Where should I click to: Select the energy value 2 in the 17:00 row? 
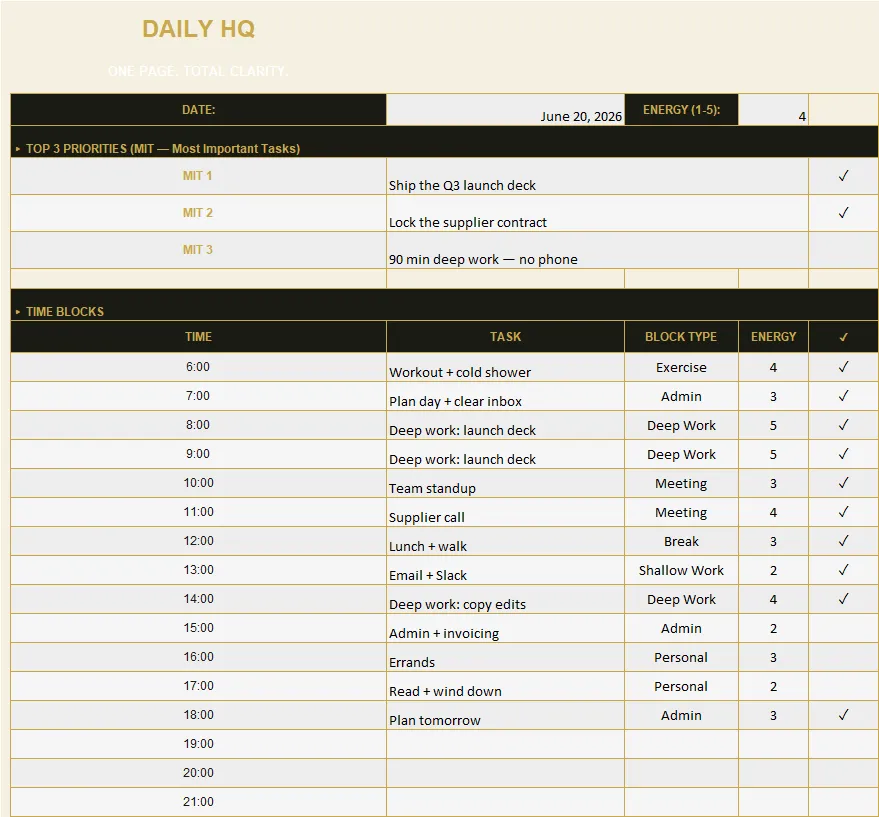point(773,686)
